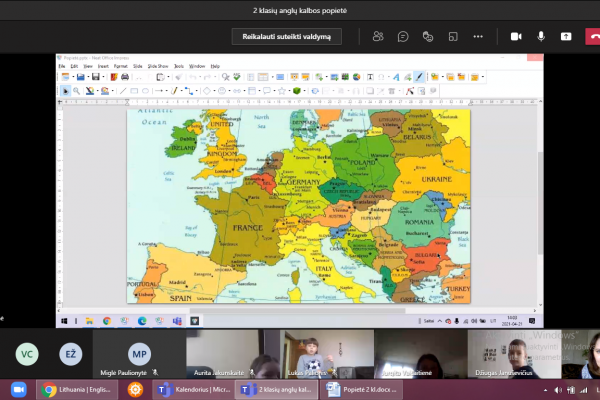Open the Insert menu in Impress

pyautogui.click(x=103, y=66)
